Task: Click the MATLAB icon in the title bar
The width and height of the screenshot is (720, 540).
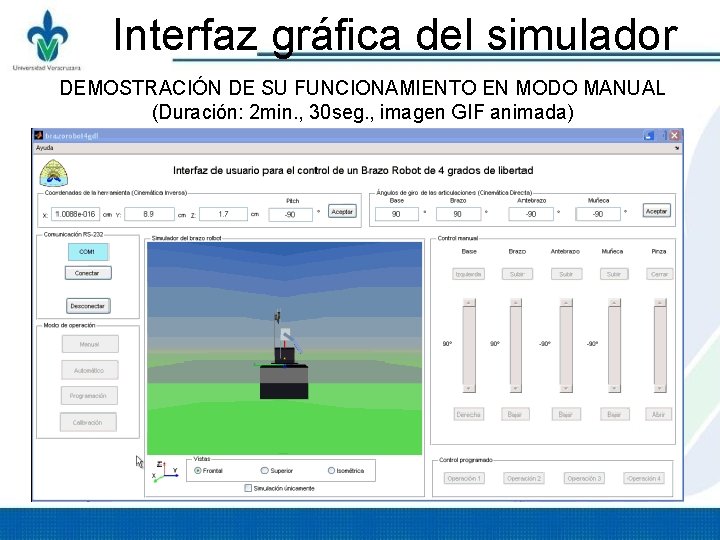Action: [39, 135]
